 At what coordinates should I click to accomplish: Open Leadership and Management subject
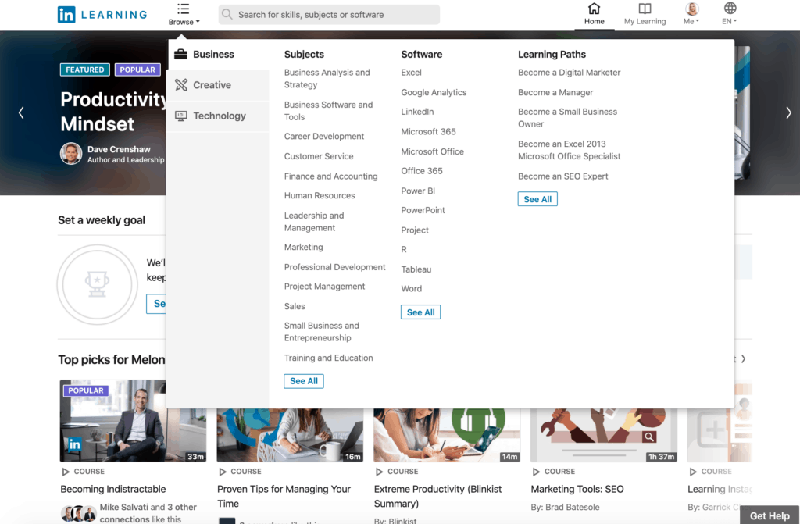pos(314,221)
